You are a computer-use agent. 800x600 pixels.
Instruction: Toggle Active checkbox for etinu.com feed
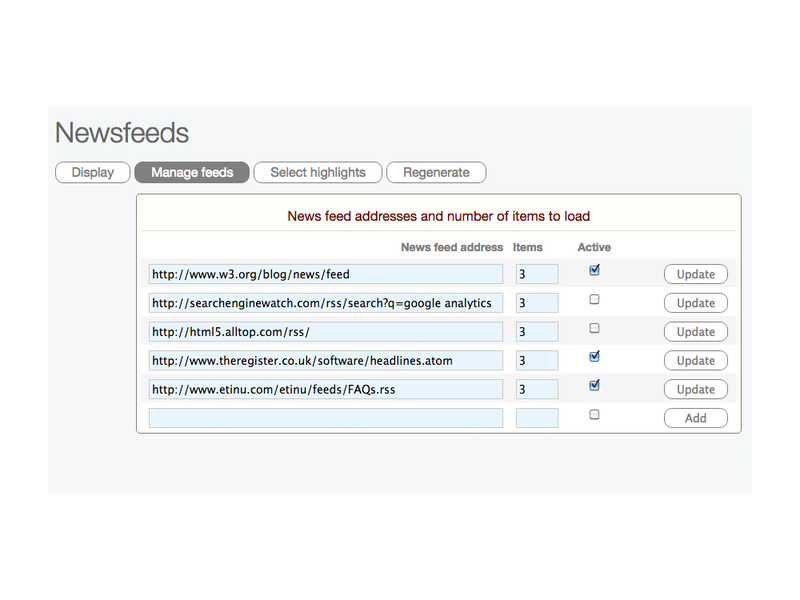[594, 385]
